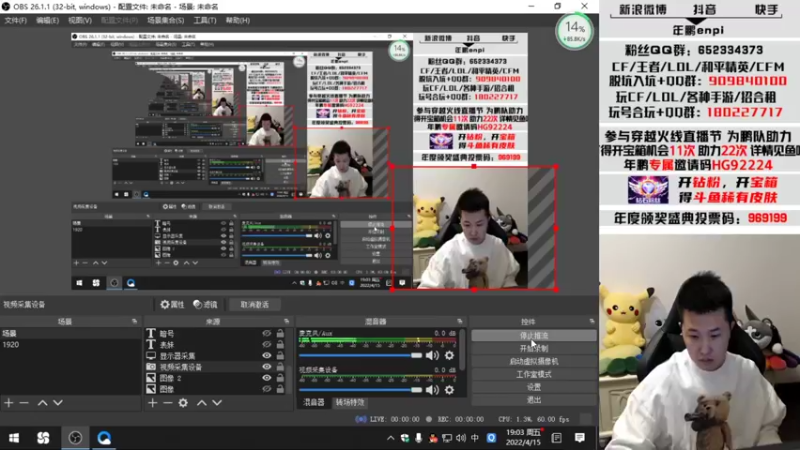Screen dimensions: 800x450
Task: Adjust 麦克风/Aux volume slider
Action: coord(360,355)
